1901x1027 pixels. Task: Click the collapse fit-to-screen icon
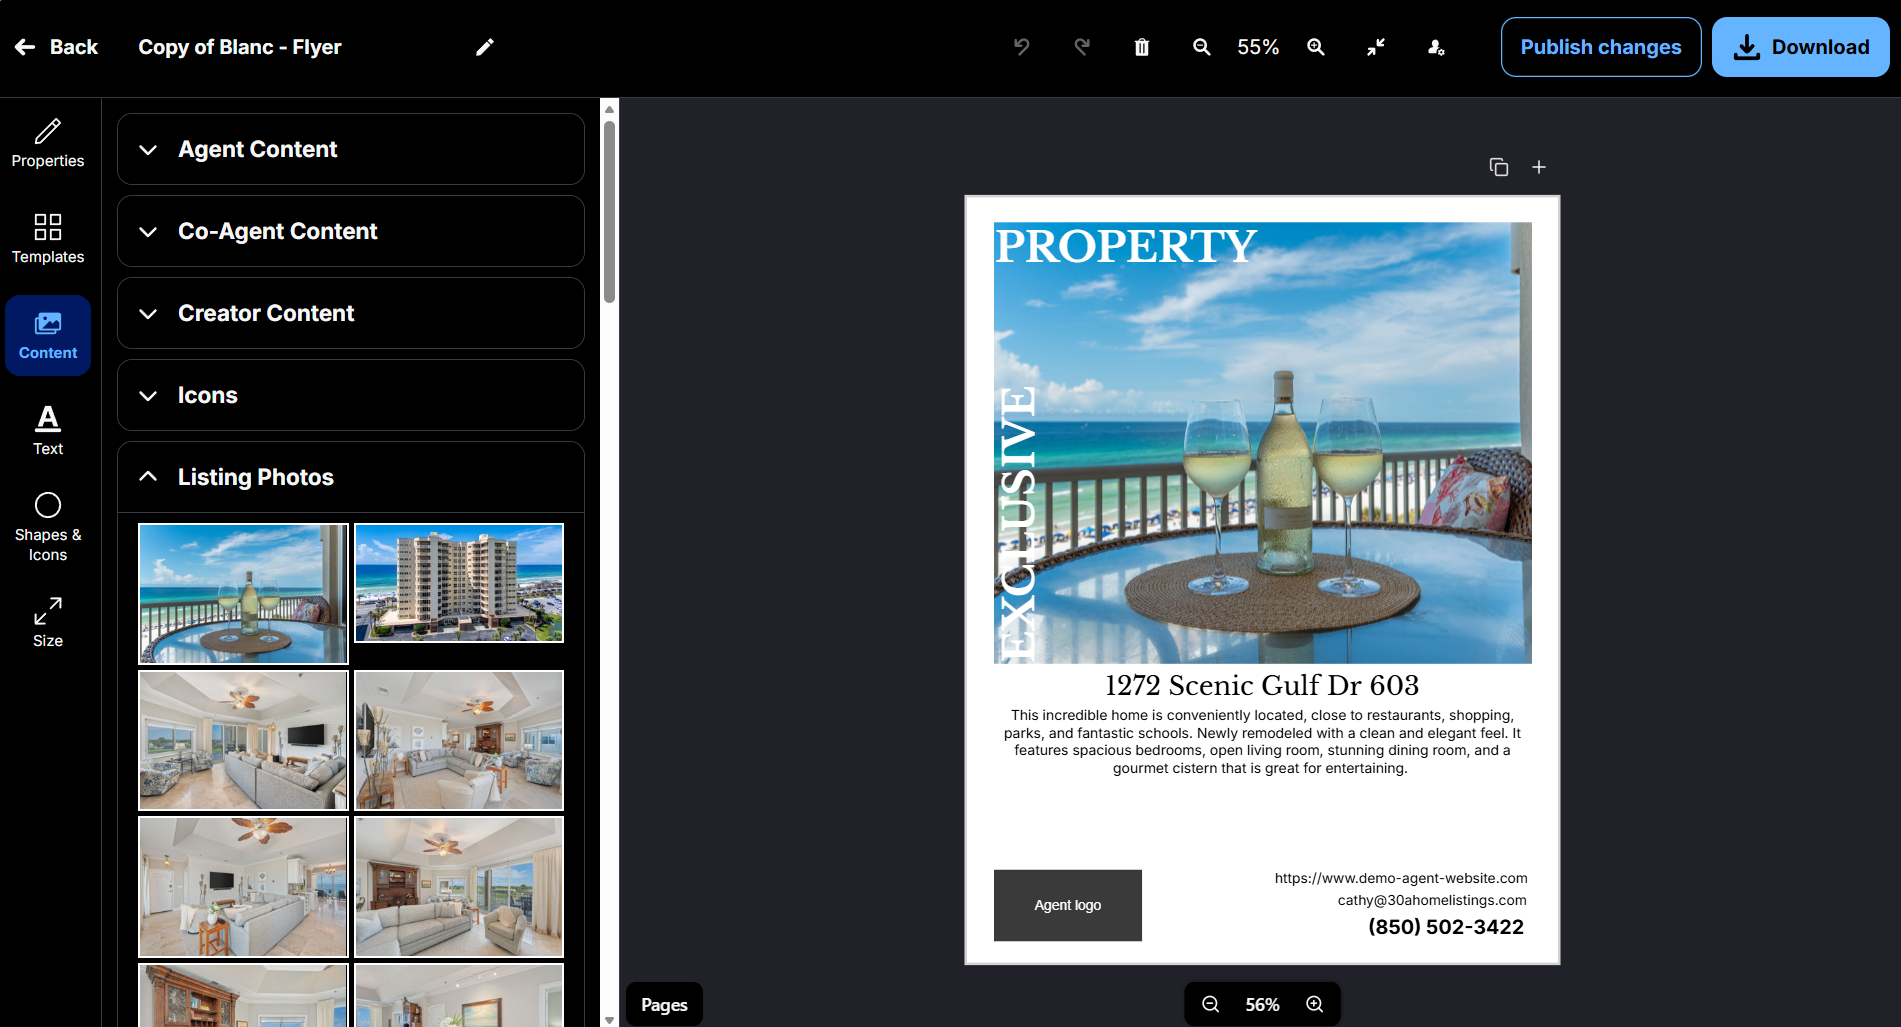point(1376,47)
